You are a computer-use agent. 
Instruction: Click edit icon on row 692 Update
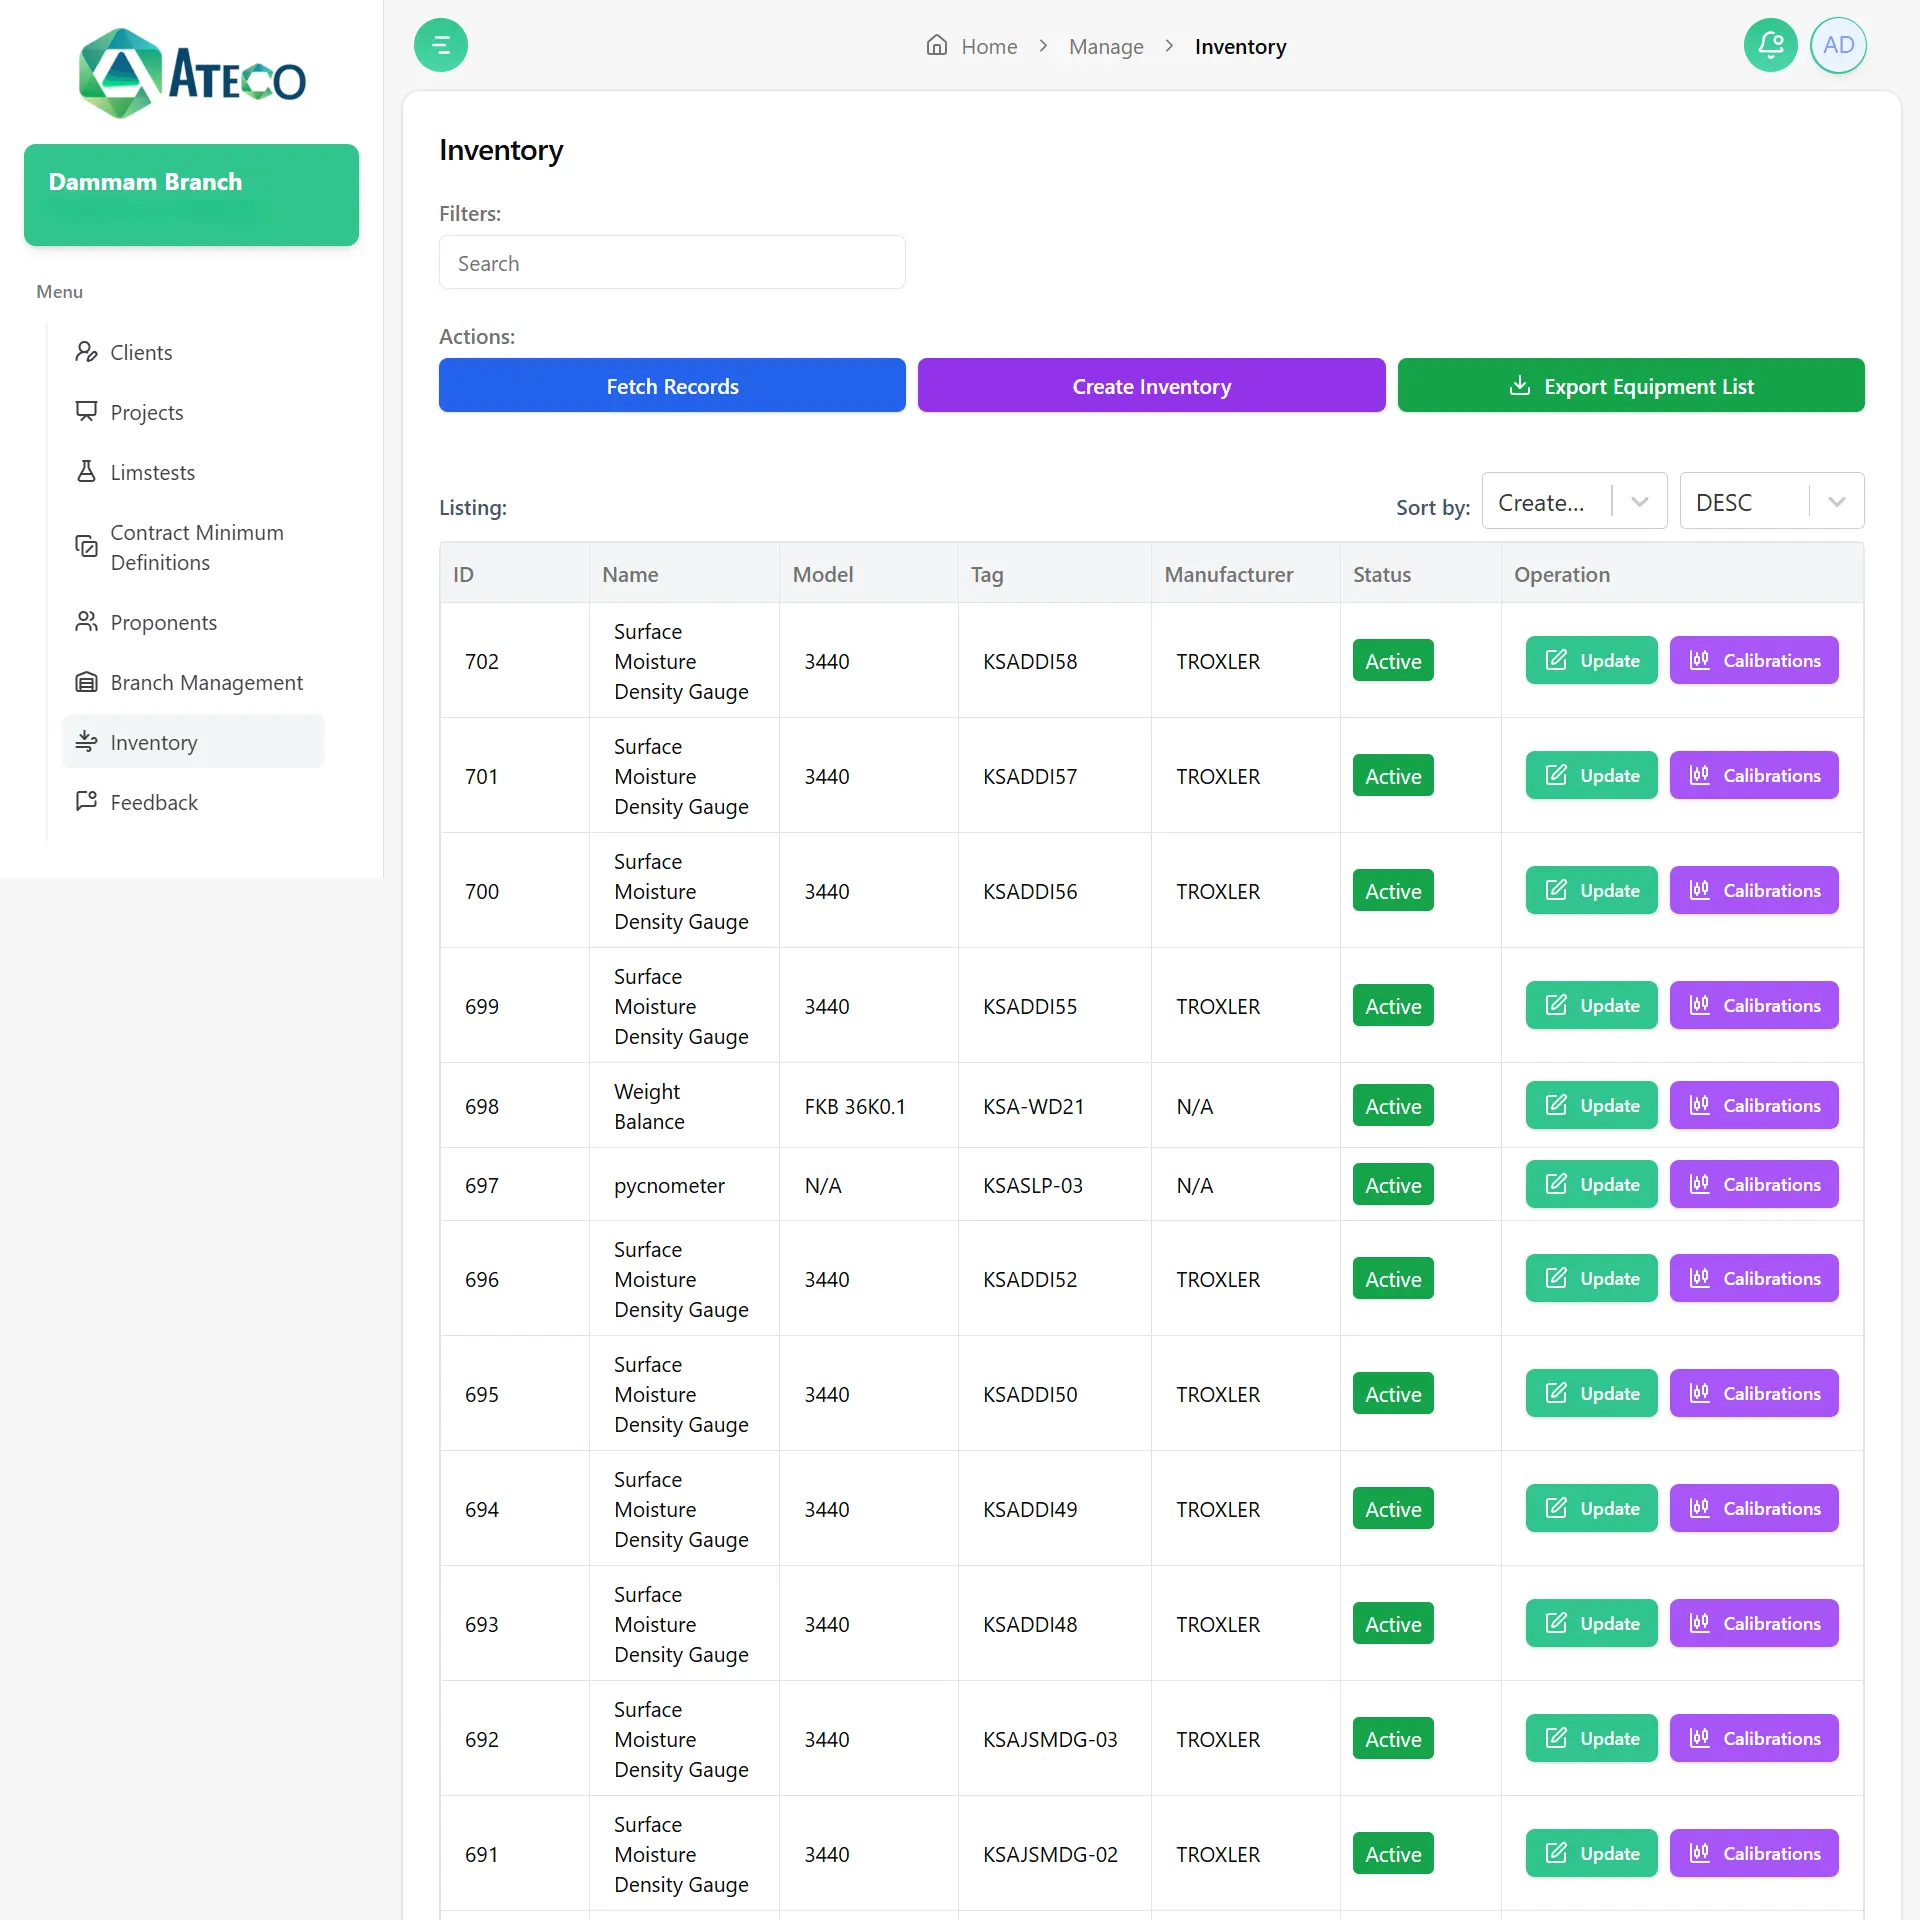pos(1556,1738)
